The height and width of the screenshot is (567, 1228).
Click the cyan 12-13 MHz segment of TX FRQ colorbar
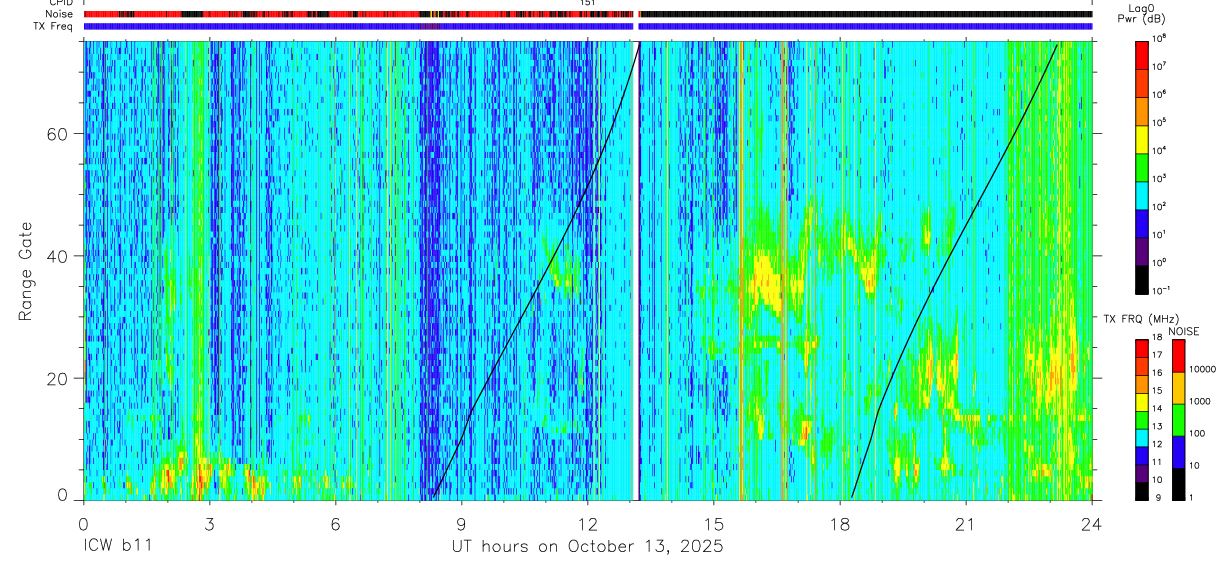point(1141,438)
